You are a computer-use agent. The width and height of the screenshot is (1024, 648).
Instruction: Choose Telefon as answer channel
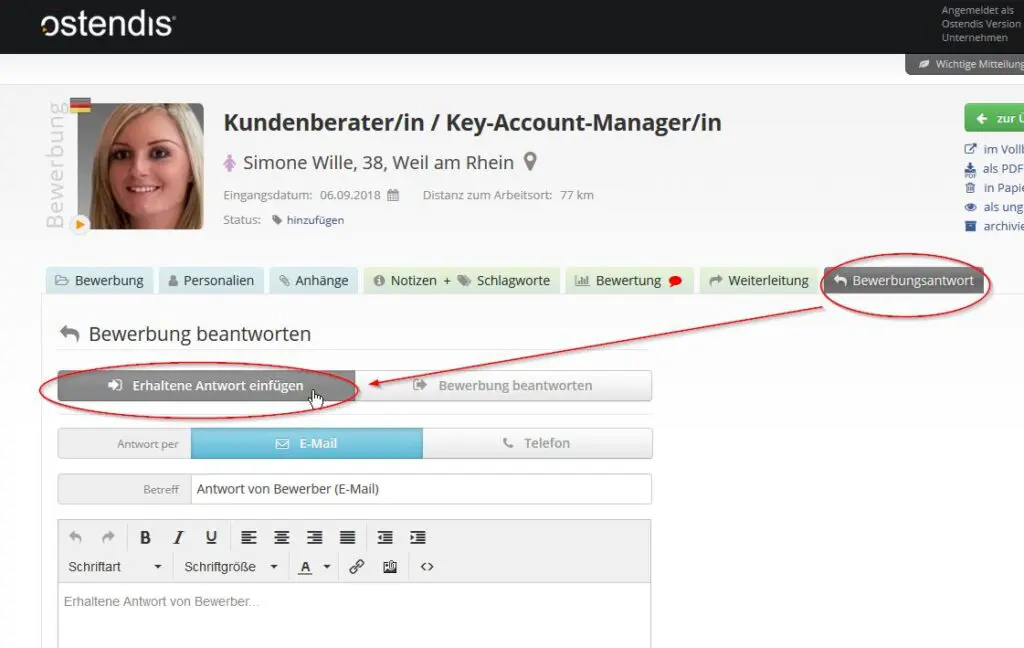[537, 444]
